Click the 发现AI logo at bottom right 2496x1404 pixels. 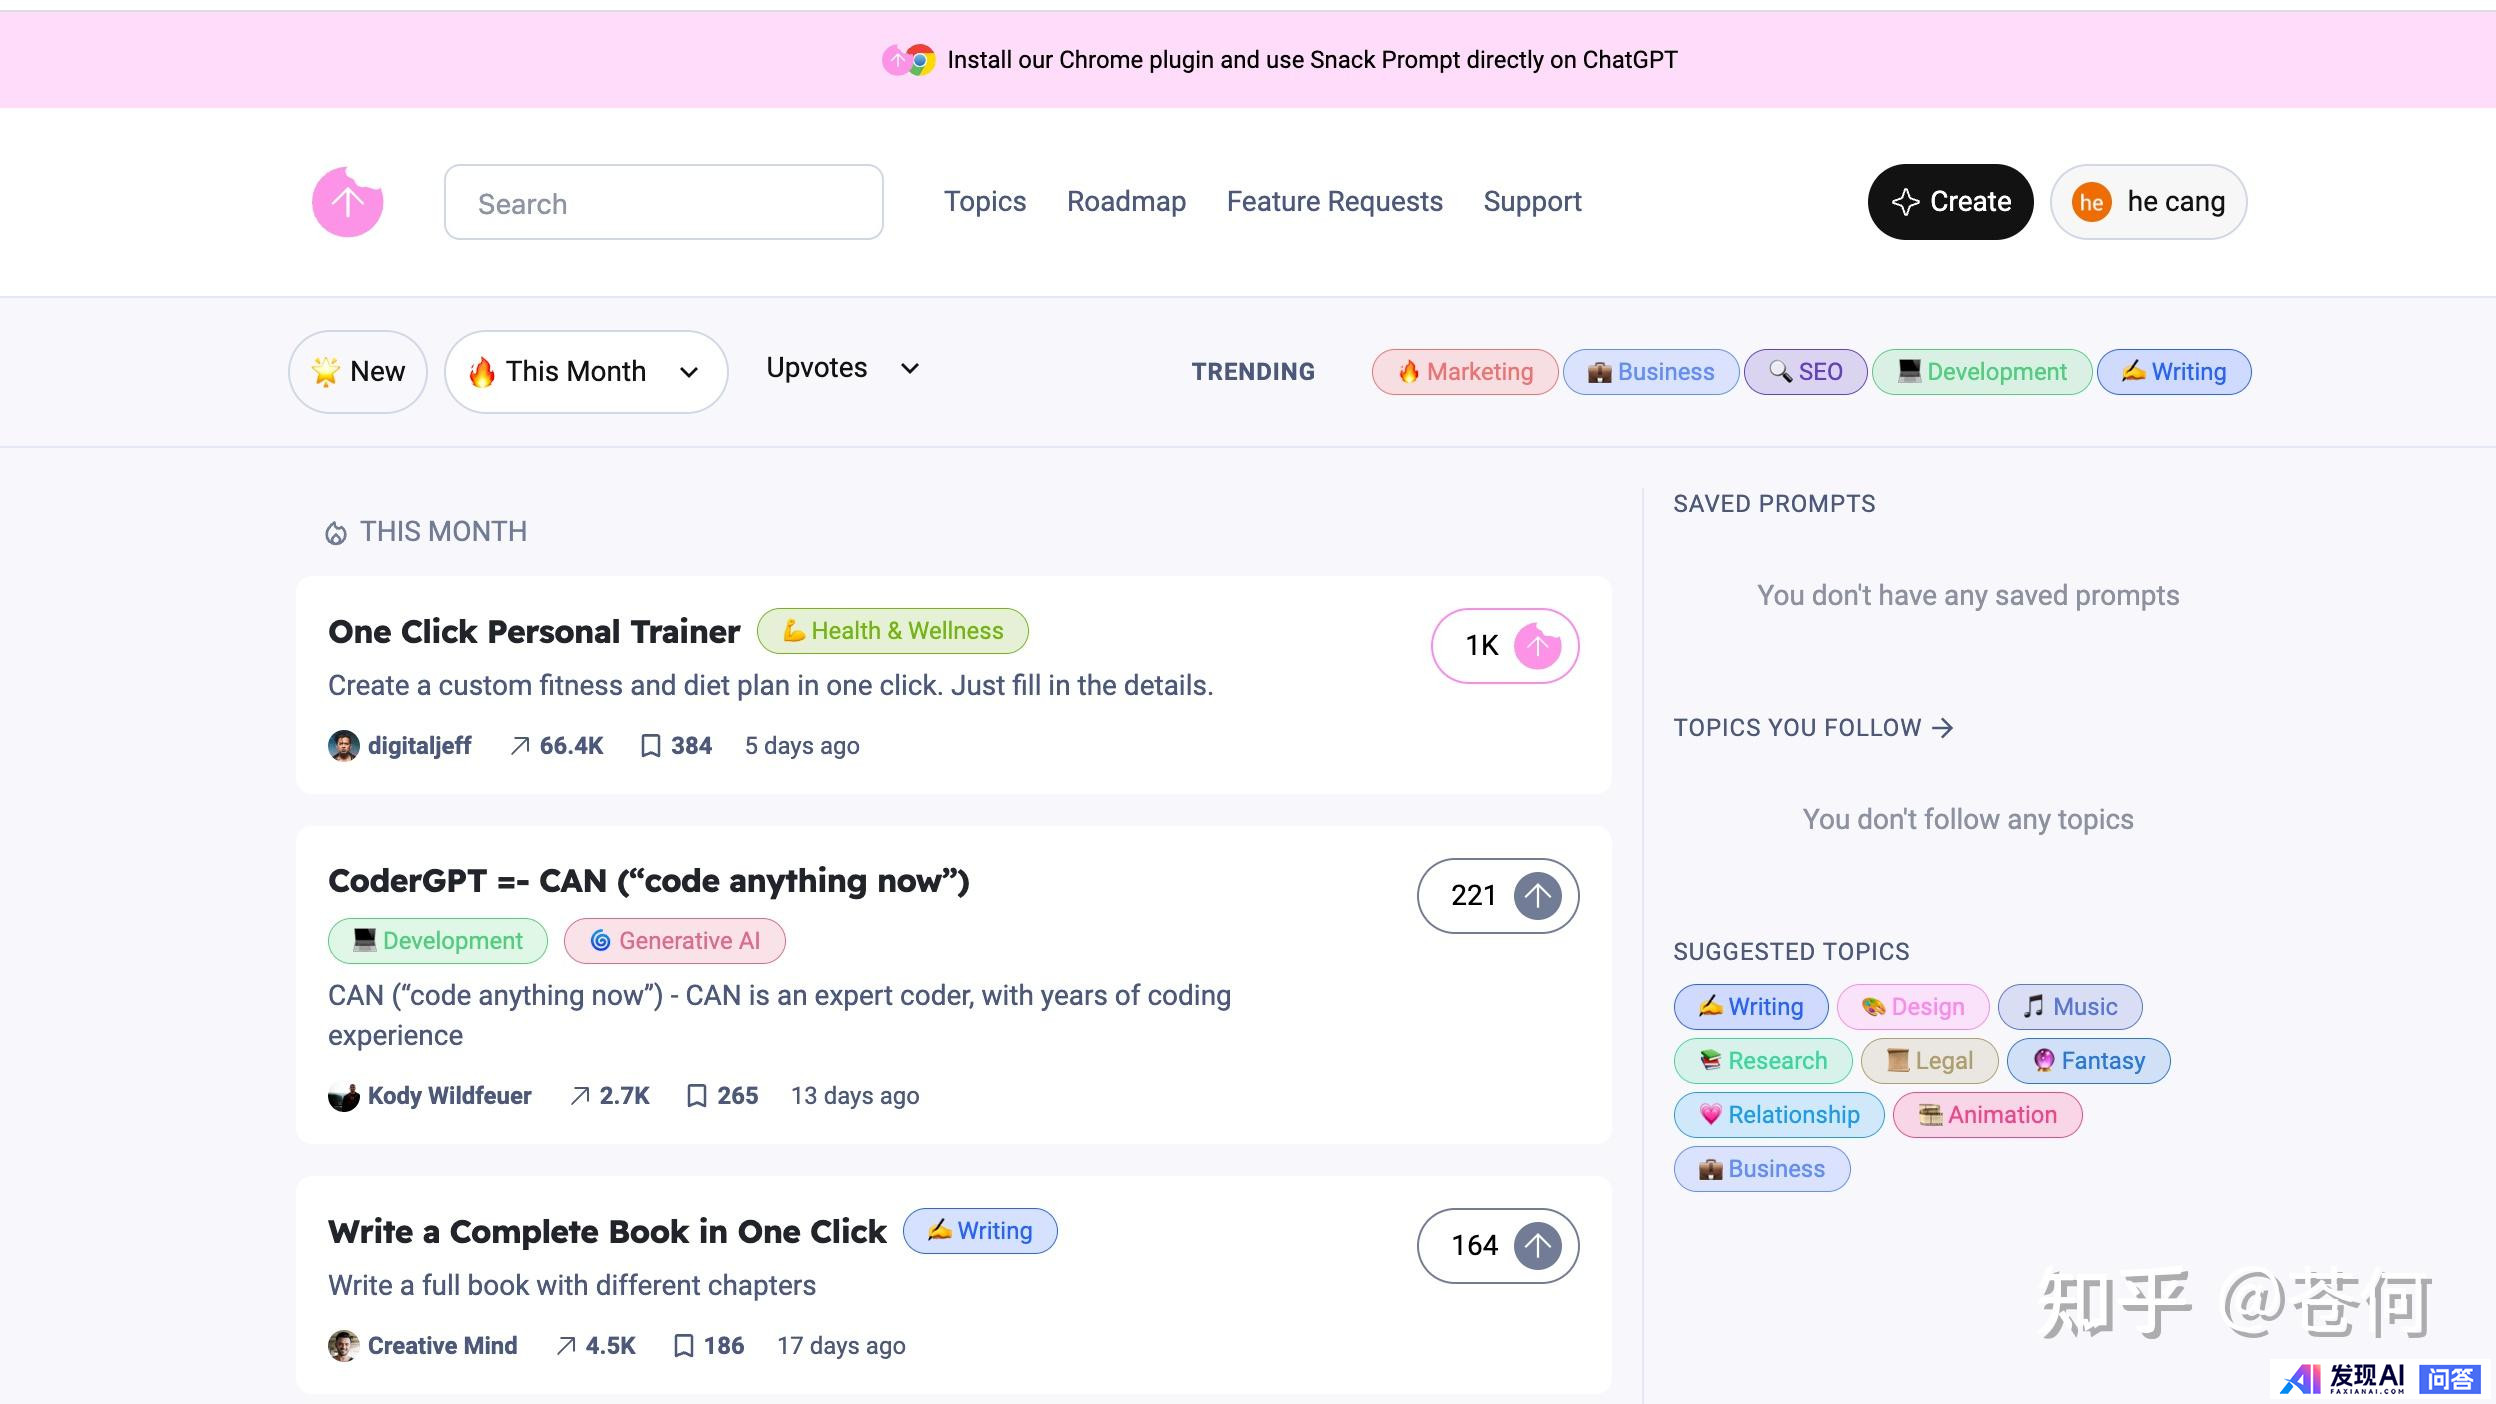[x=2342, y=1379]
